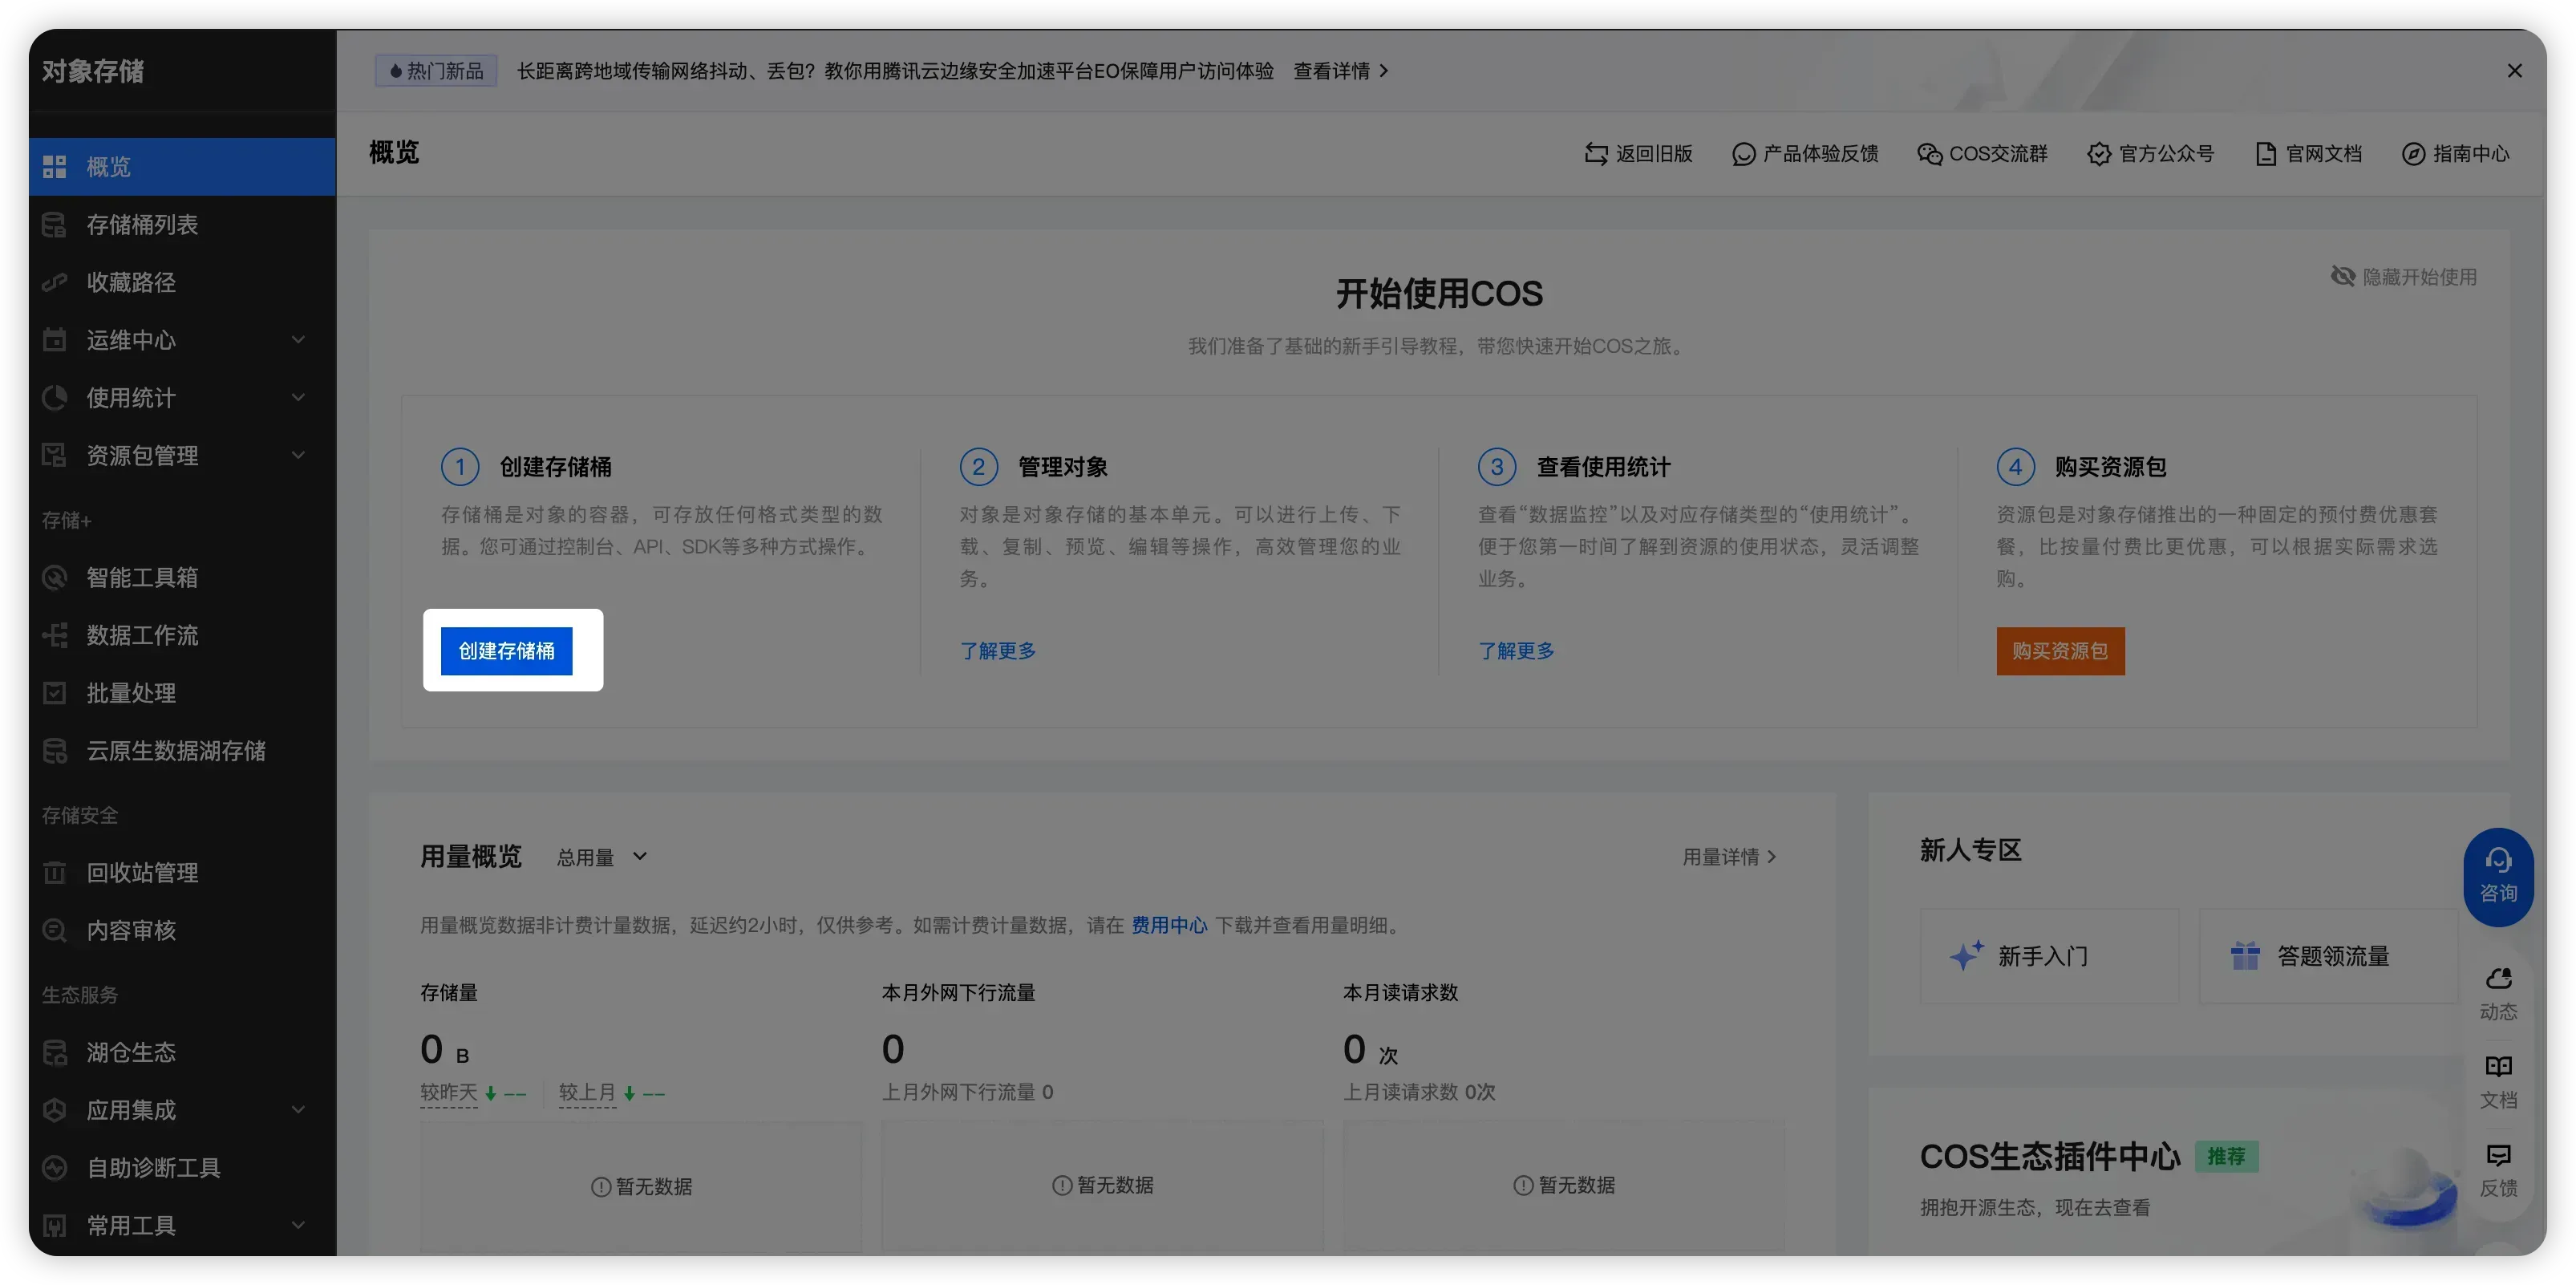Image resolution: width=2576 pixels, height=1285 pixels.
Task: Open 产品体验反馈 from header
Action: (1805, 153)
